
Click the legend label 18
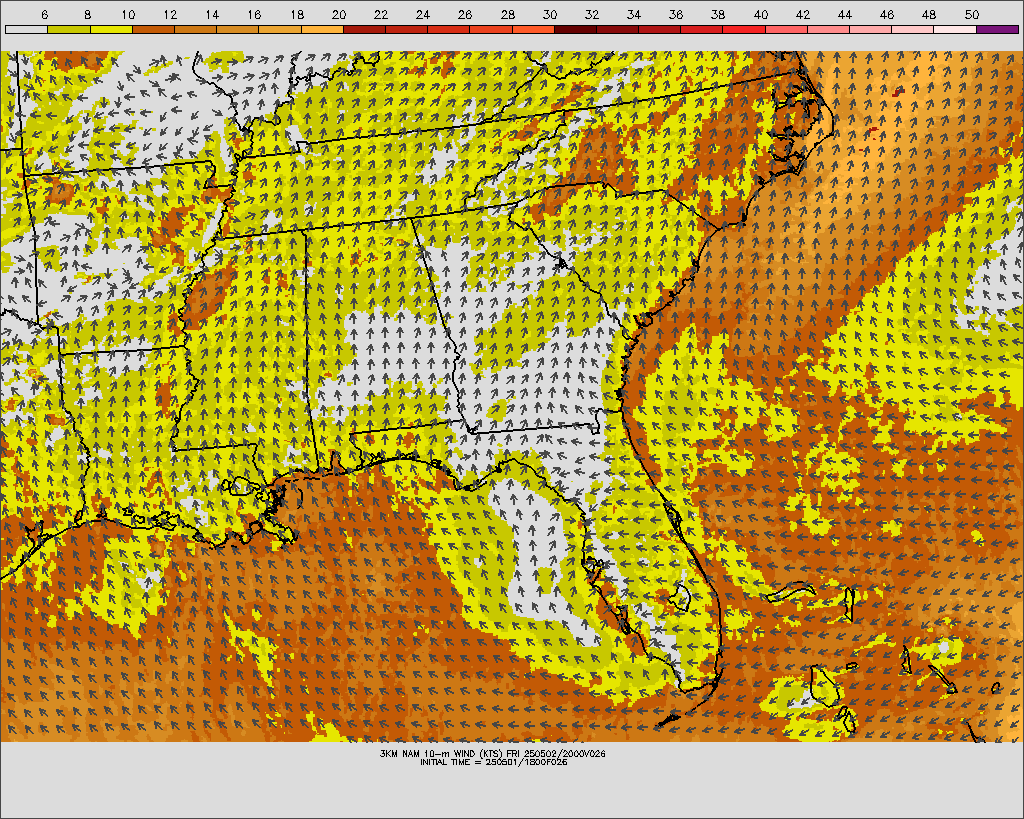tap(297, 14)
